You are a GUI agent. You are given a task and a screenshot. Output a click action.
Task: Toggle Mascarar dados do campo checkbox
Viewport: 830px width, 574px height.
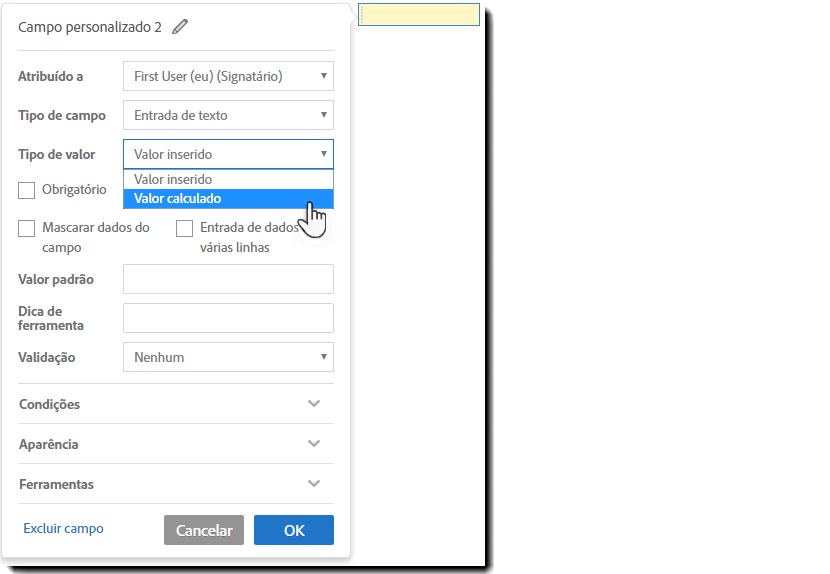tap(27, 228)
